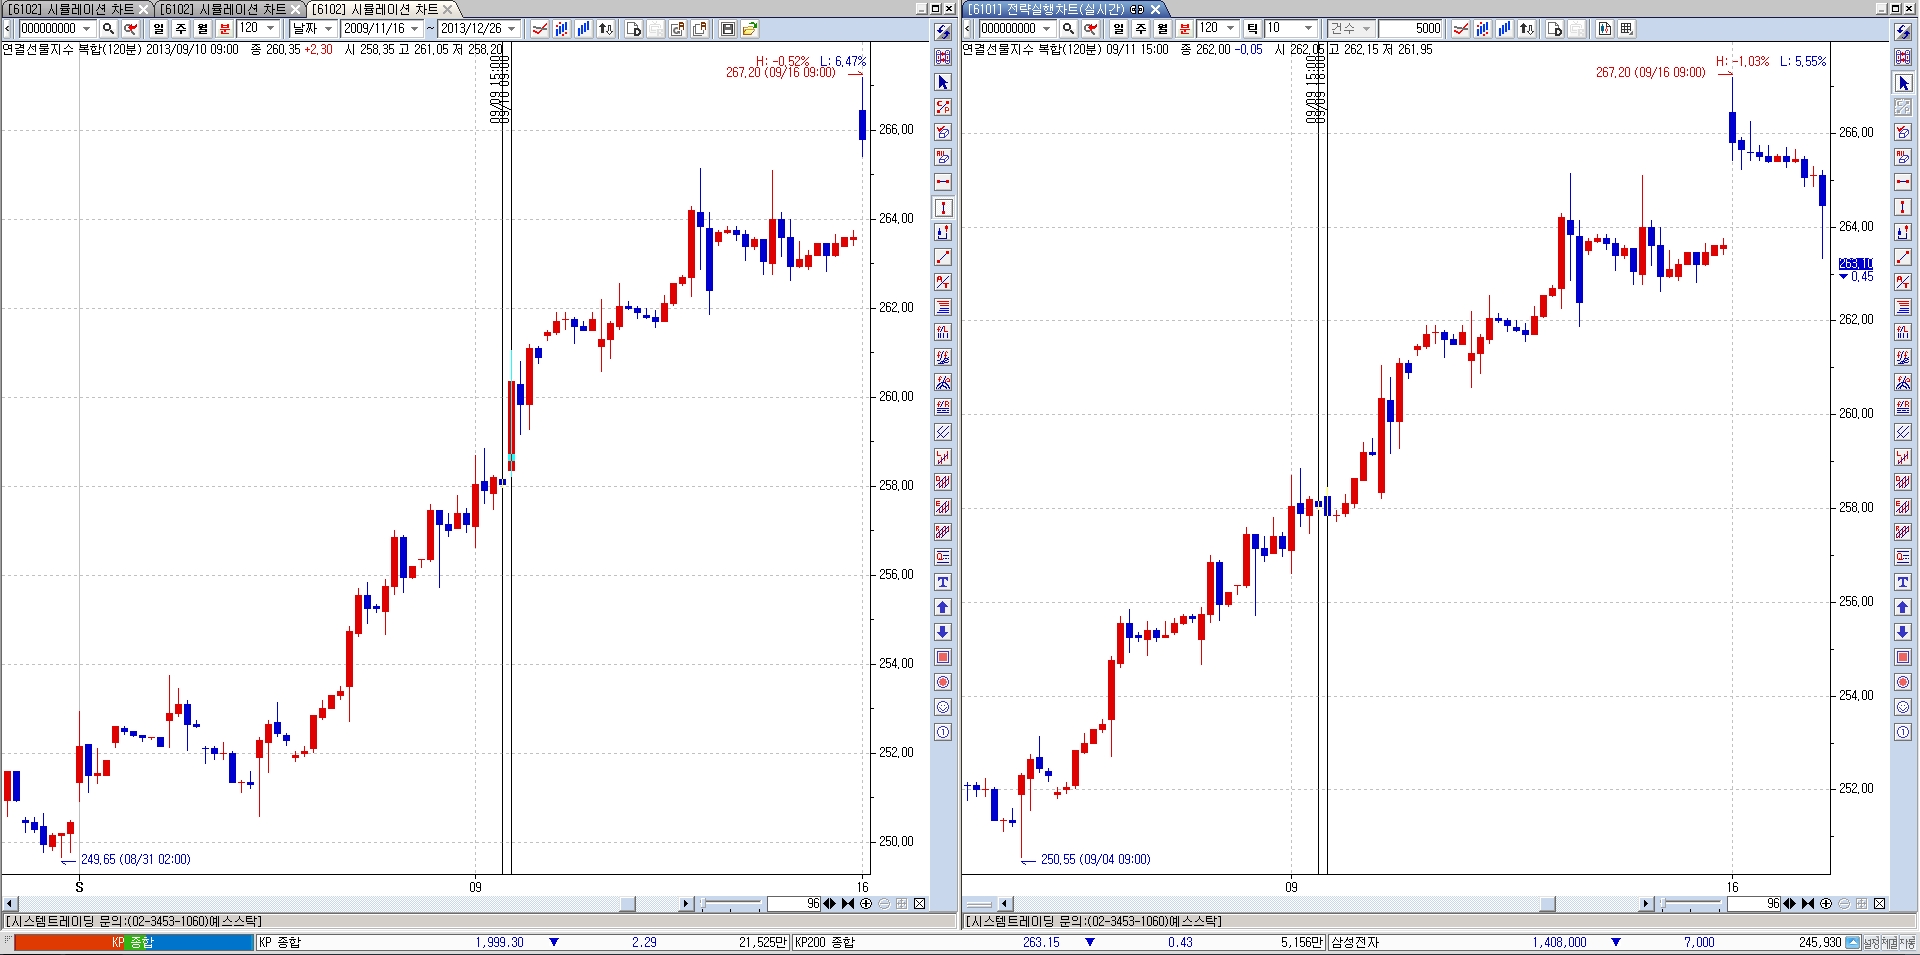The height and width of the screenshot is (955, 1920).
Task: Select the arrow cursor tool in the right chart sidebar
Action: click(x=1903, y=83)
